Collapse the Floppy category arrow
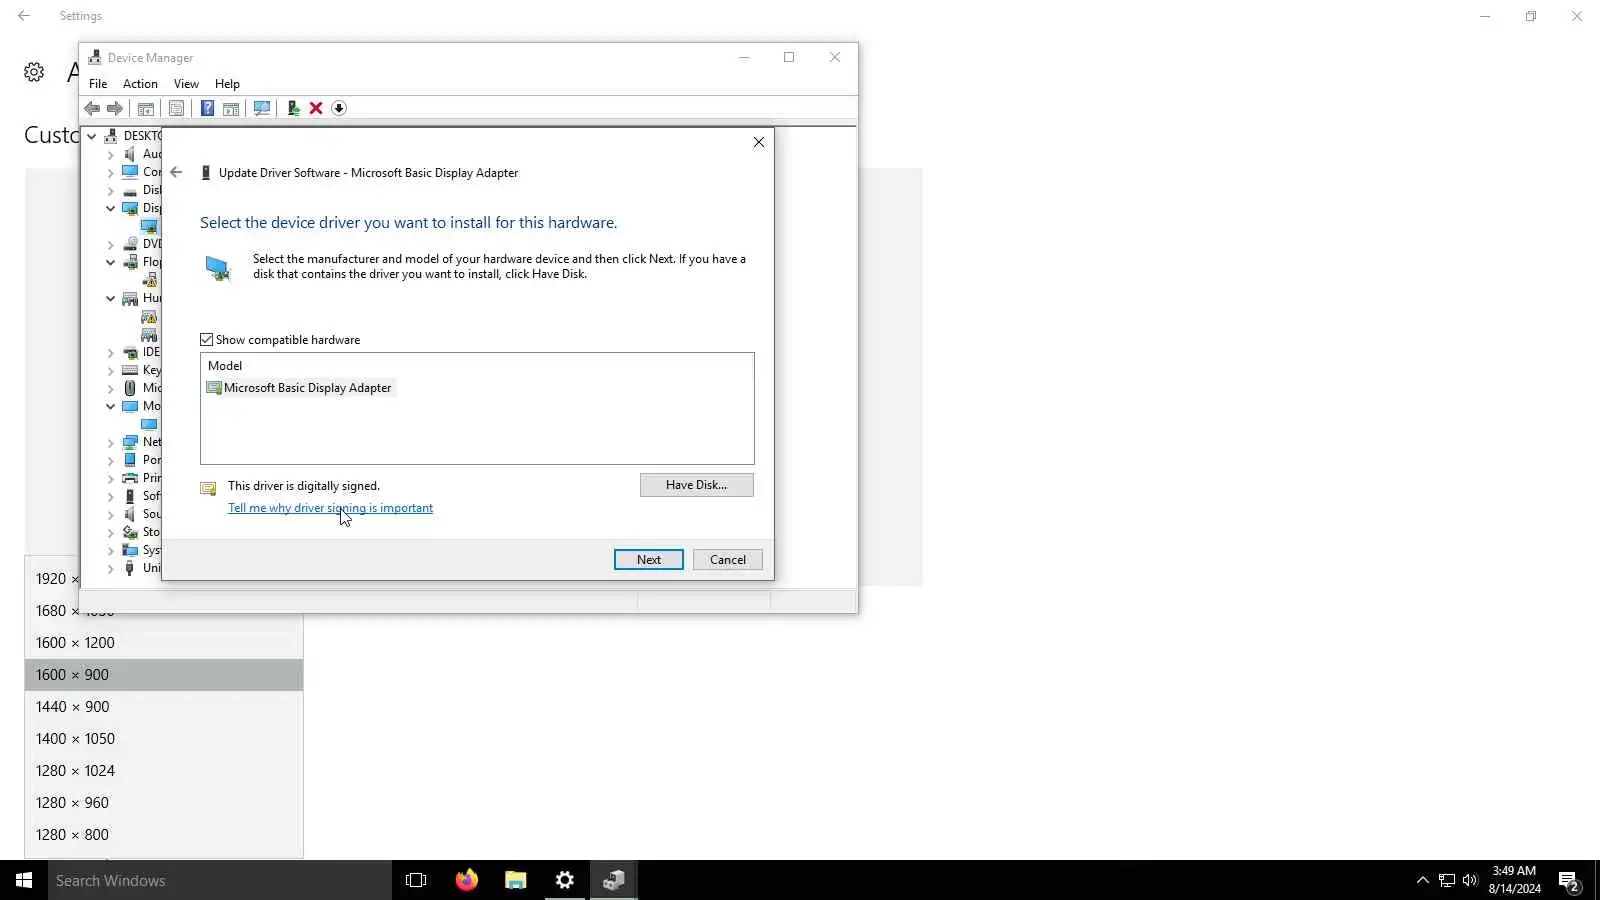1600x900 pixels. [x=111, y=262]
